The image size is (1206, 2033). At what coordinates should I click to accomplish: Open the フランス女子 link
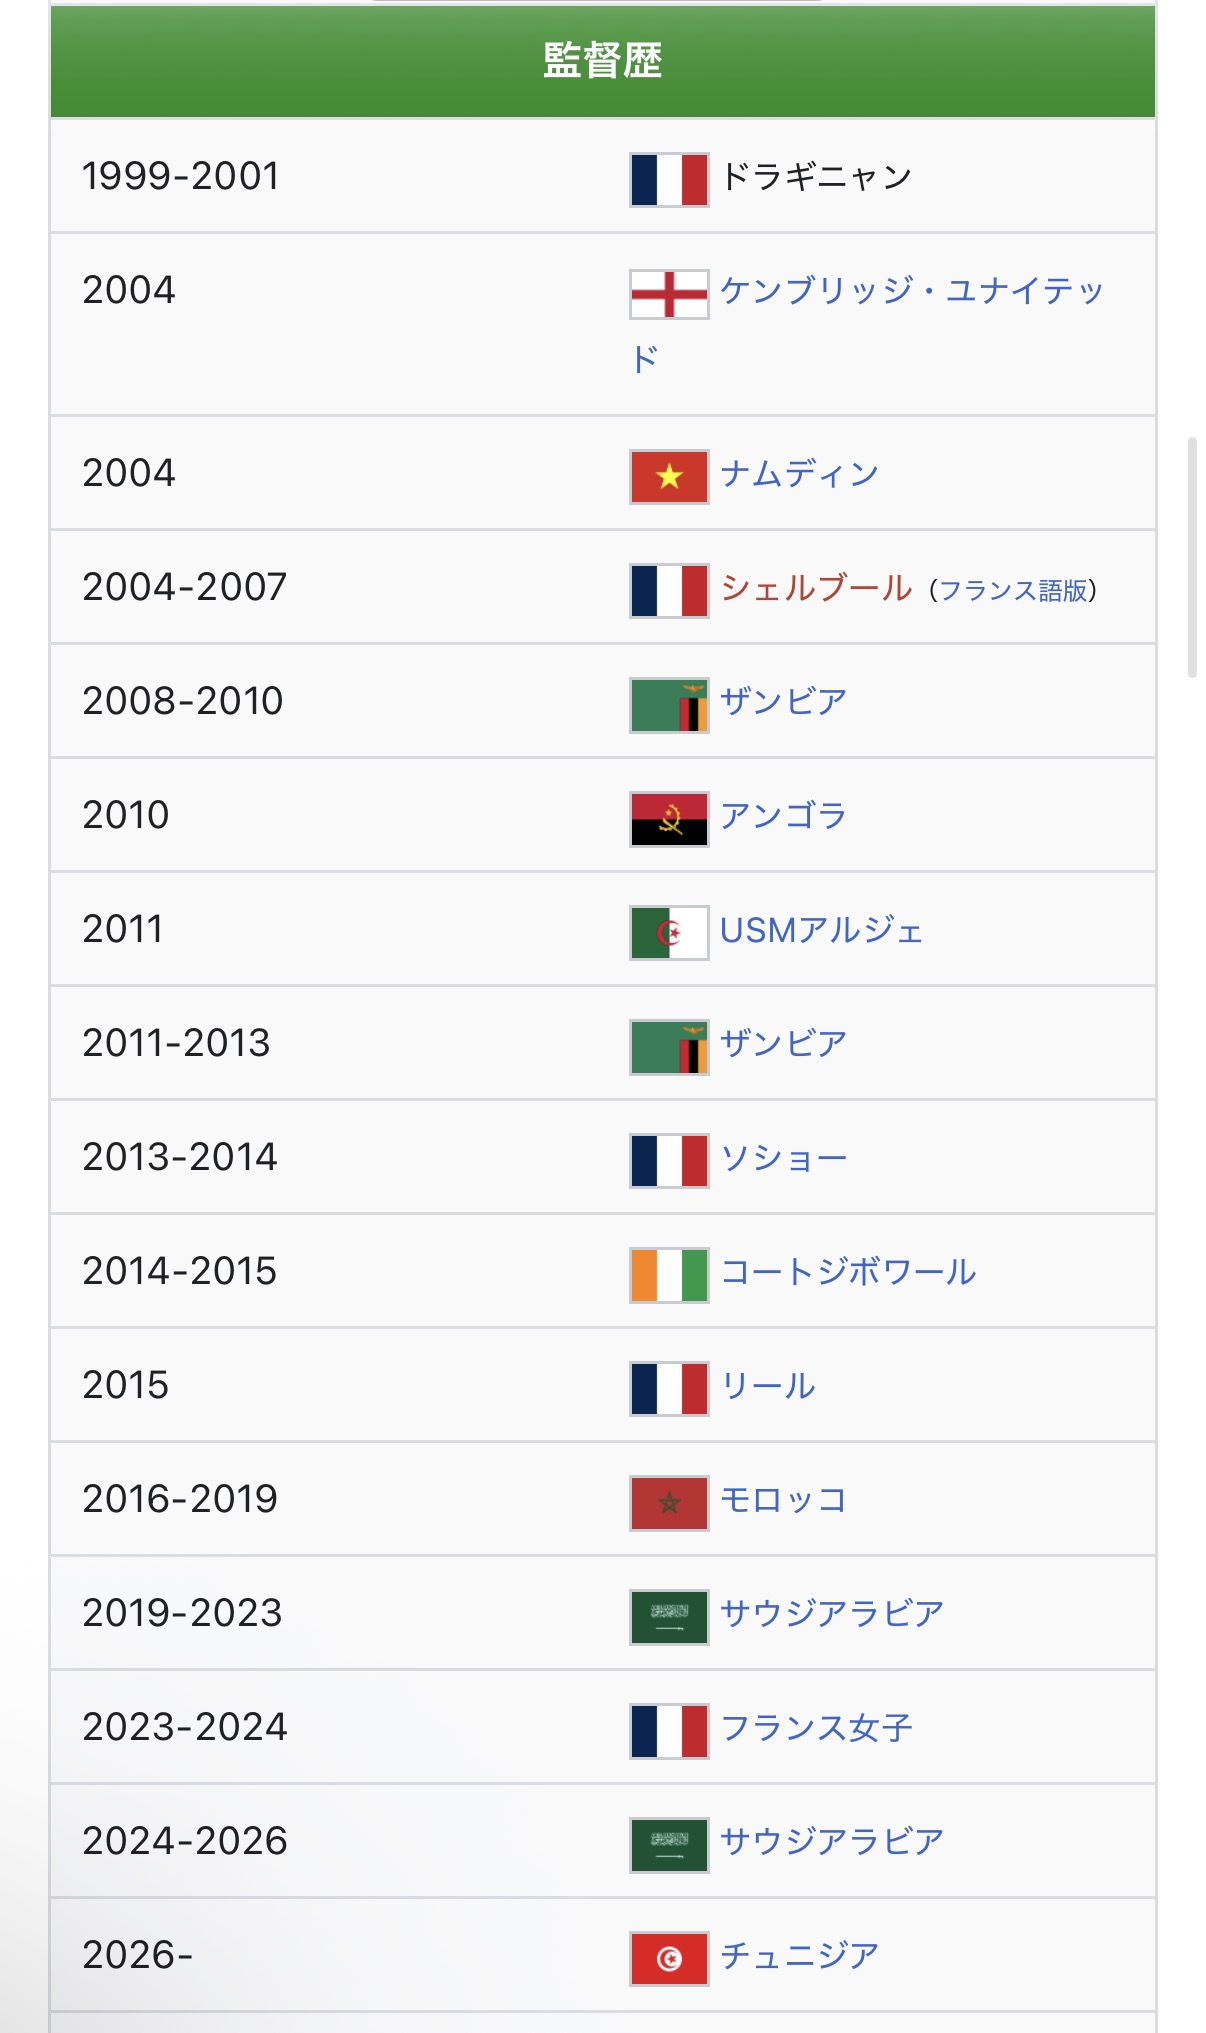tap(816, 1727)
